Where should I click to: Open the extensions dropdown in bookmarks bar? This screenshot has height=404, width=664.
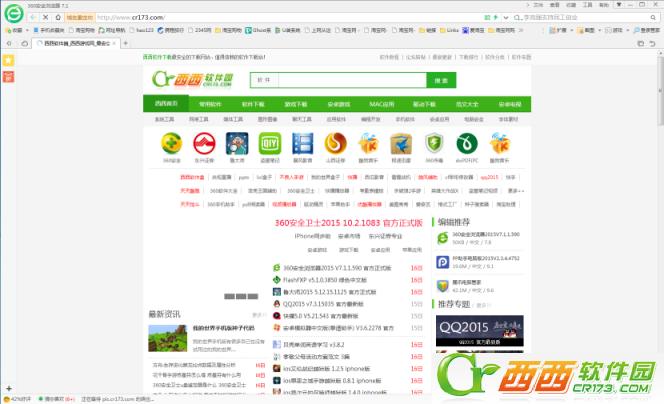click(571, 30)
